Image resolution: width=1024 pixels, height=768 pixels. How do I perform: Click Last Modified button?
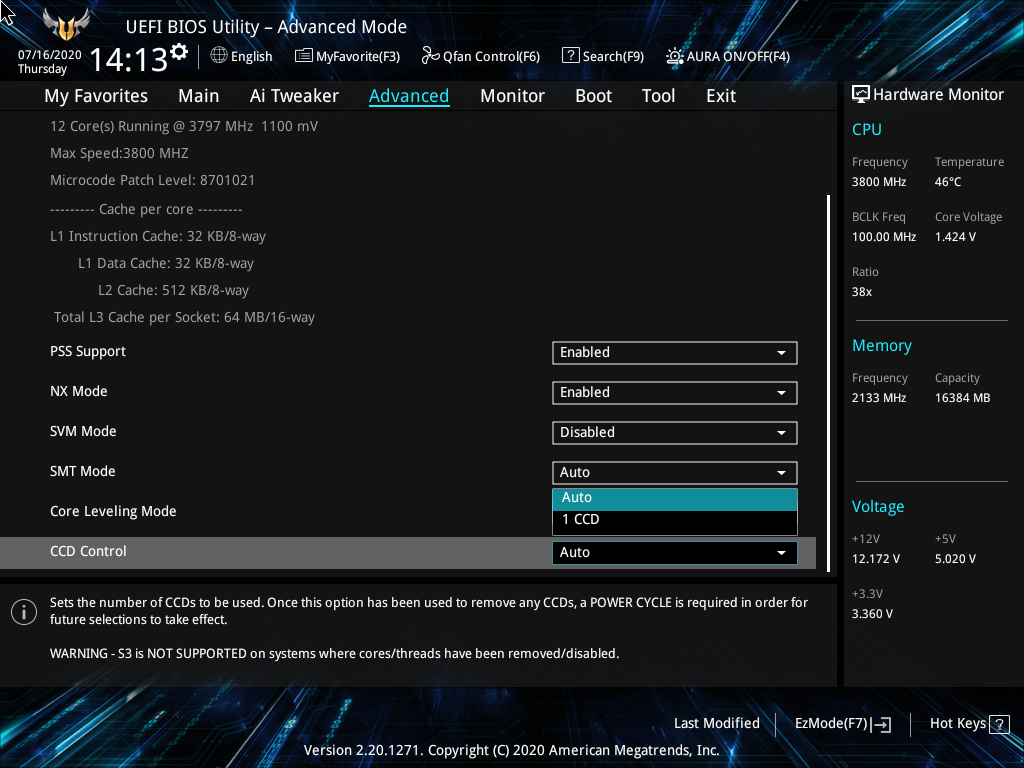[x=716, y=724]
